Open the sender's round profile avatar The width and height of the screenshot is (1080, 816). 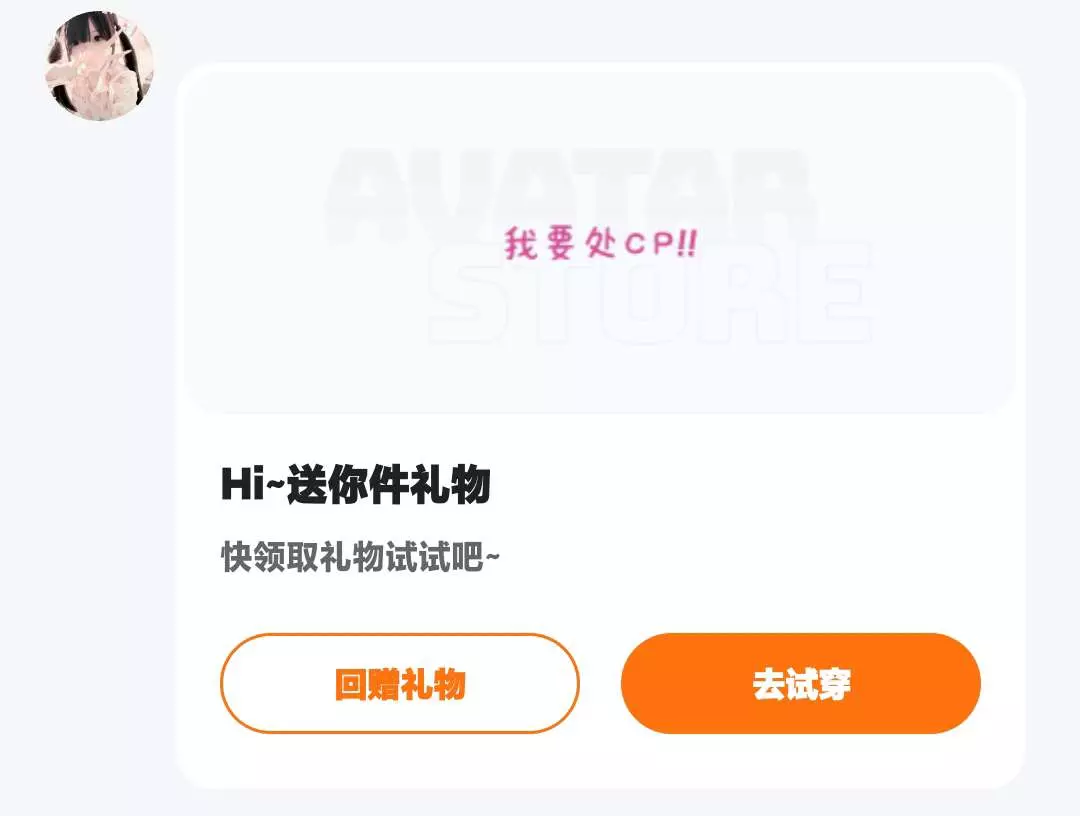point(100,66)
